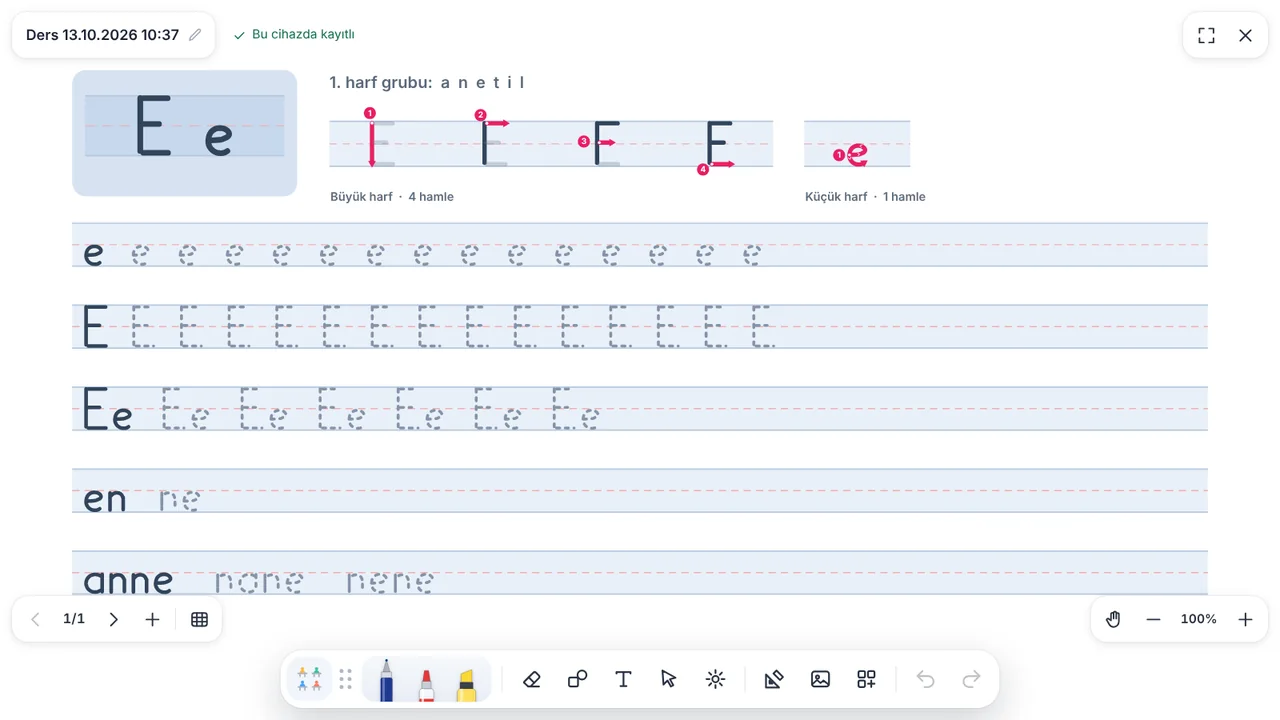This screenshot has width=1280, height=720.
Task: Open the students group icon
Action: coord(310,680)
